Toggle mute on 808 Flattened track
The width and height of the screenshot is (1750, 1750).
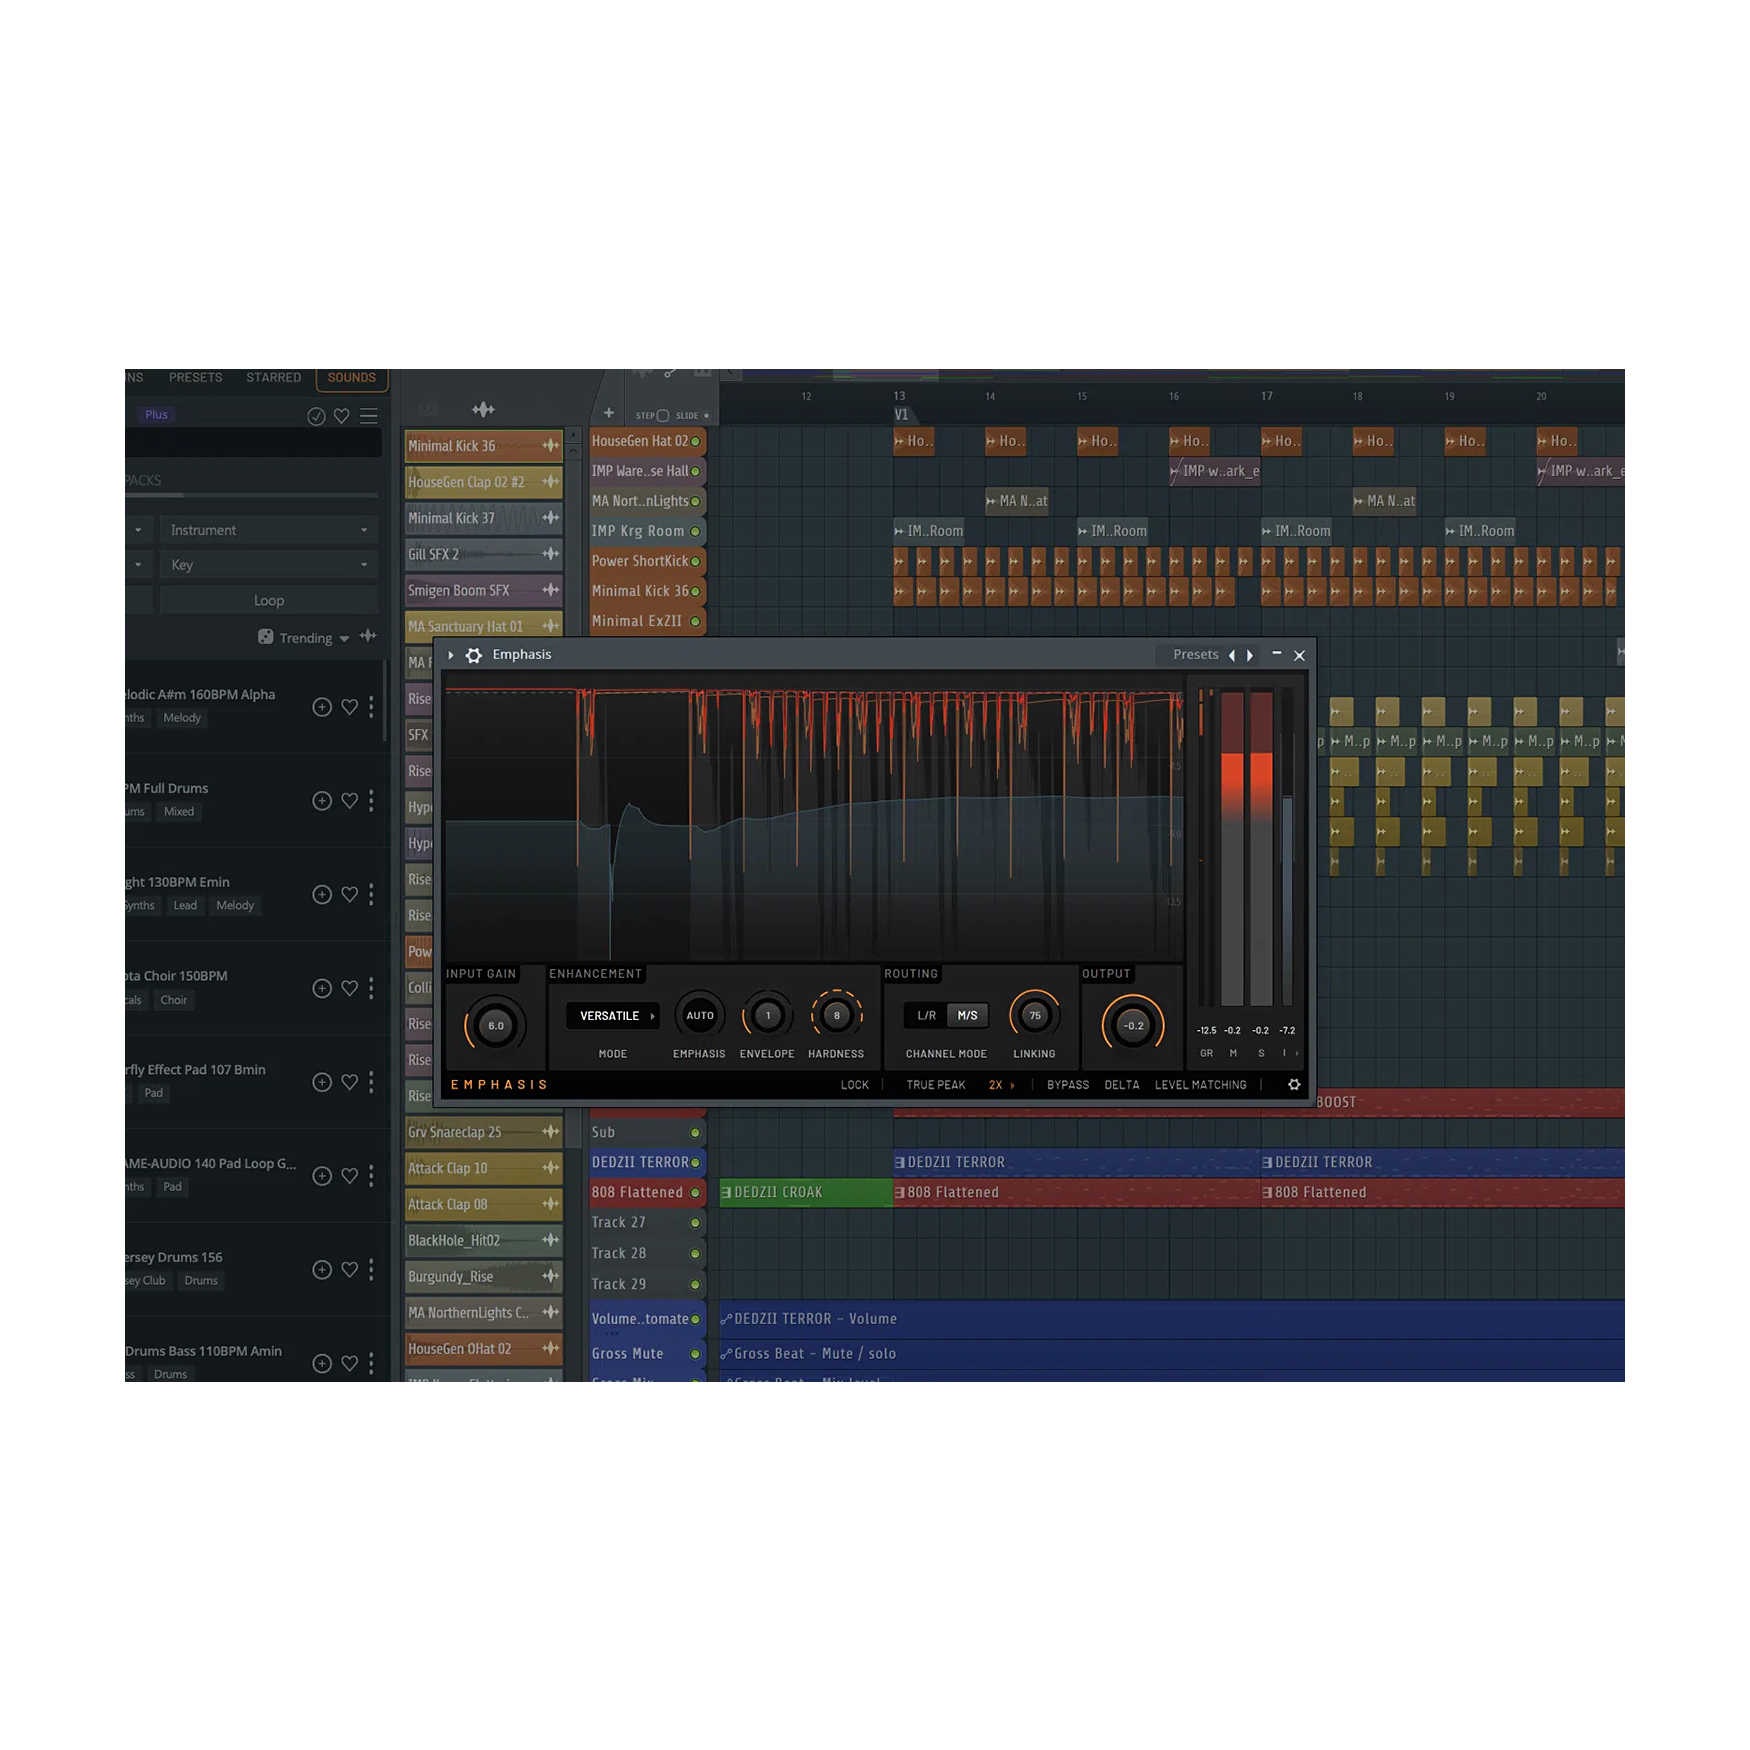pos(695,1193)
